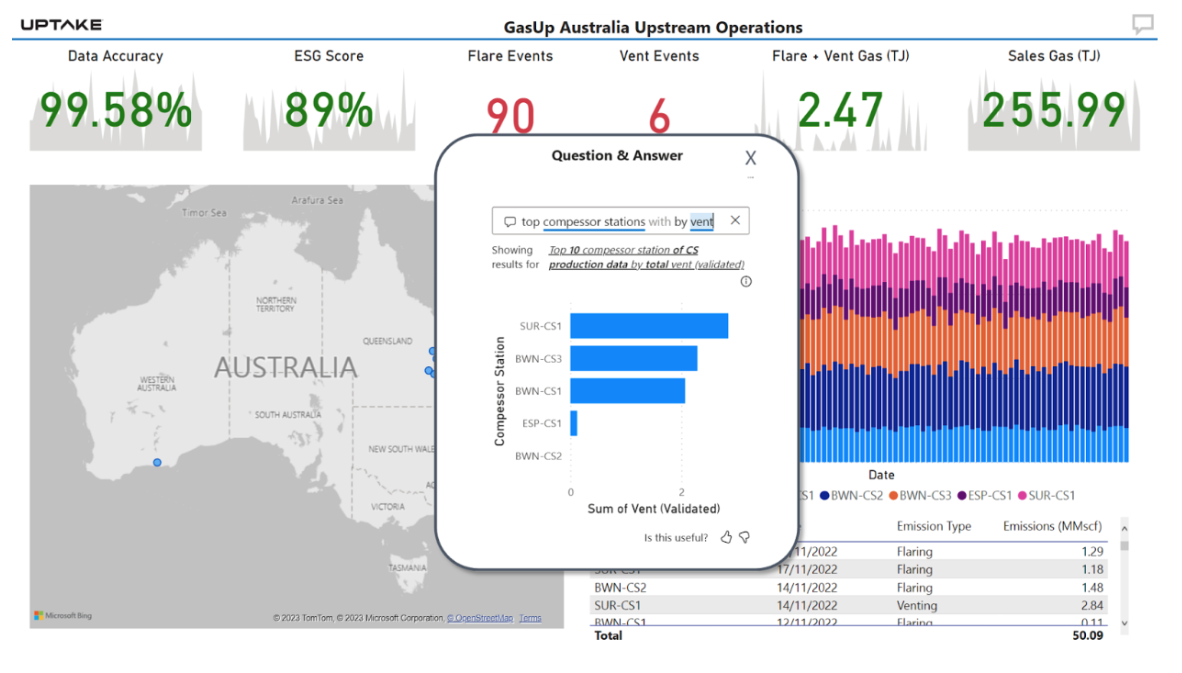
Task: Click the BWN-CS2 legend color swatch
Action: [825, 496]
